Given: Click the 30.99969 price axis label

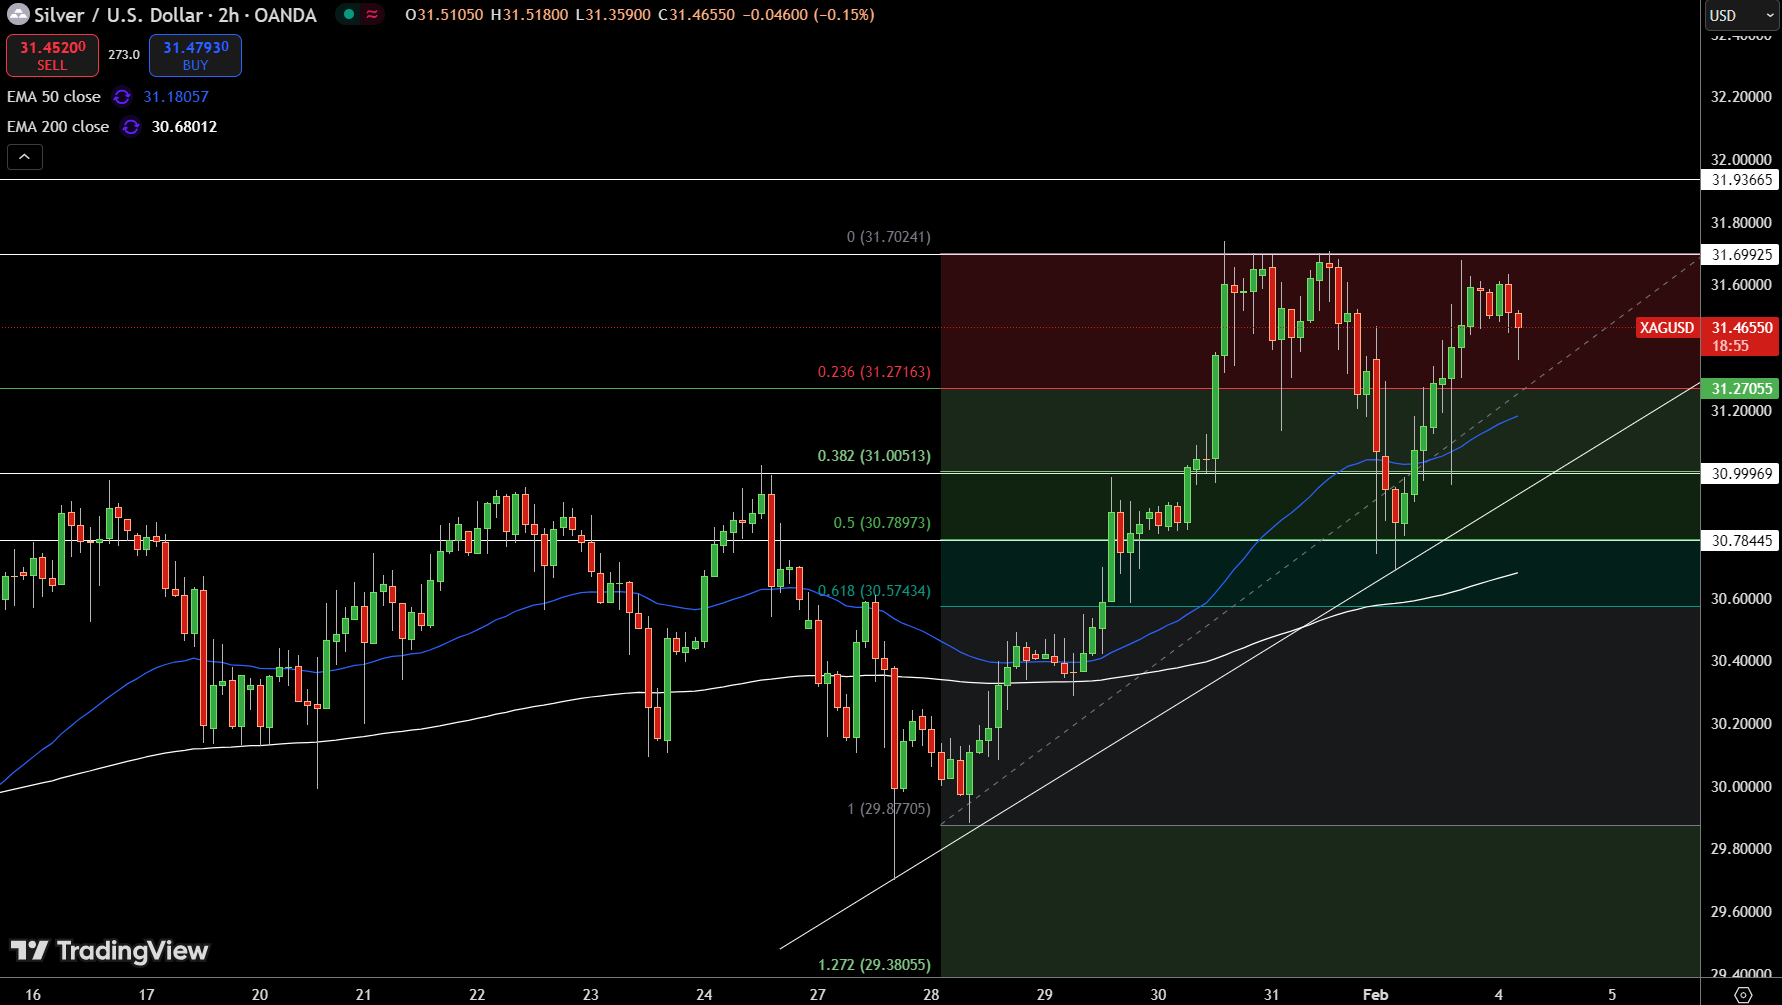Looking at the screenshot, I should (1742, 474).
